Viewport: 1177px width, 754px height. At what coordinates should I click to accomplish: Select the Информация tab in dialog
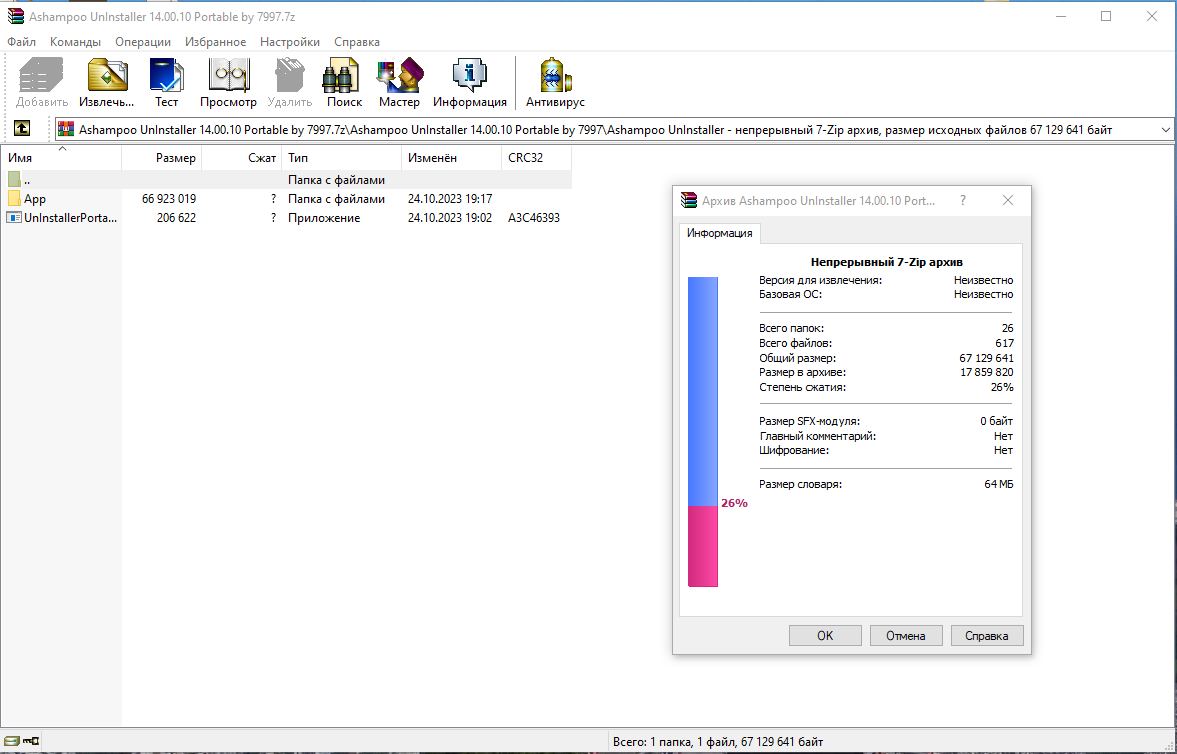[719, 234]
